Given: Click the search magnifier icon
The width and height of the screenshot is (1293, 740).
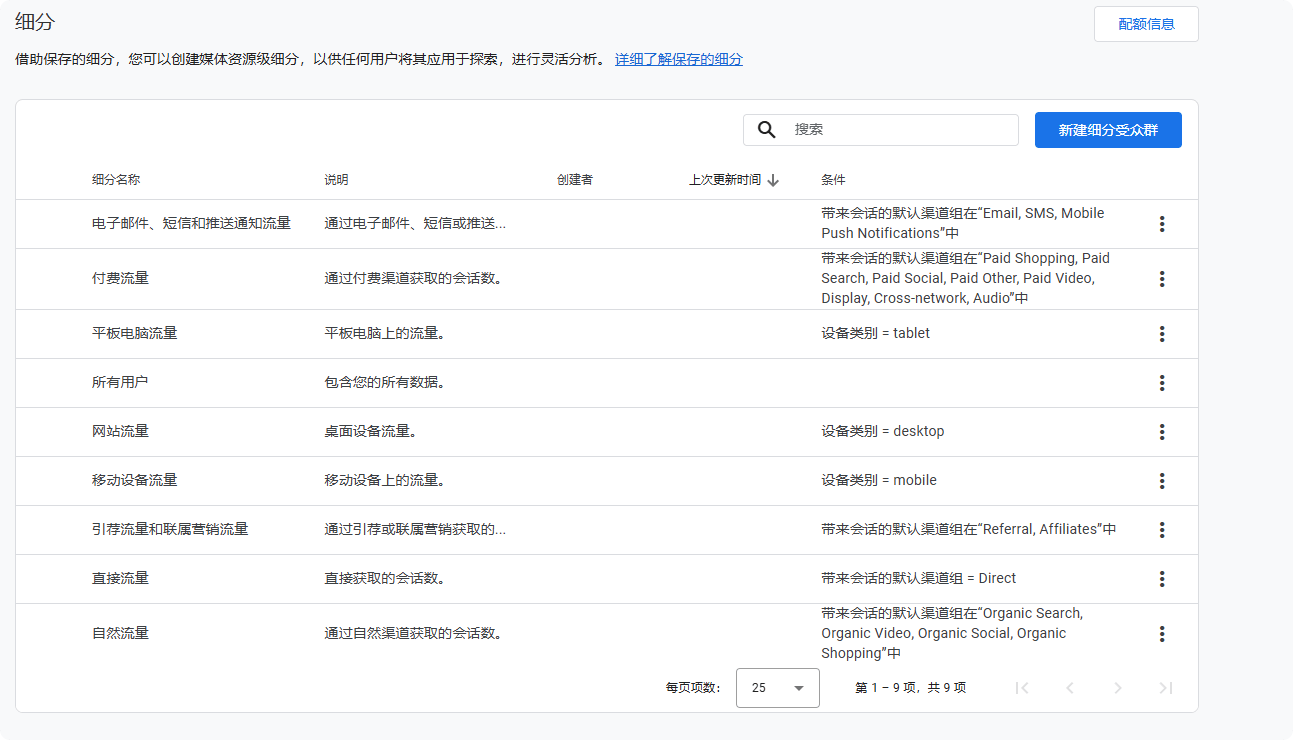Looking at the screenshot, I should [x=767, y=130].
